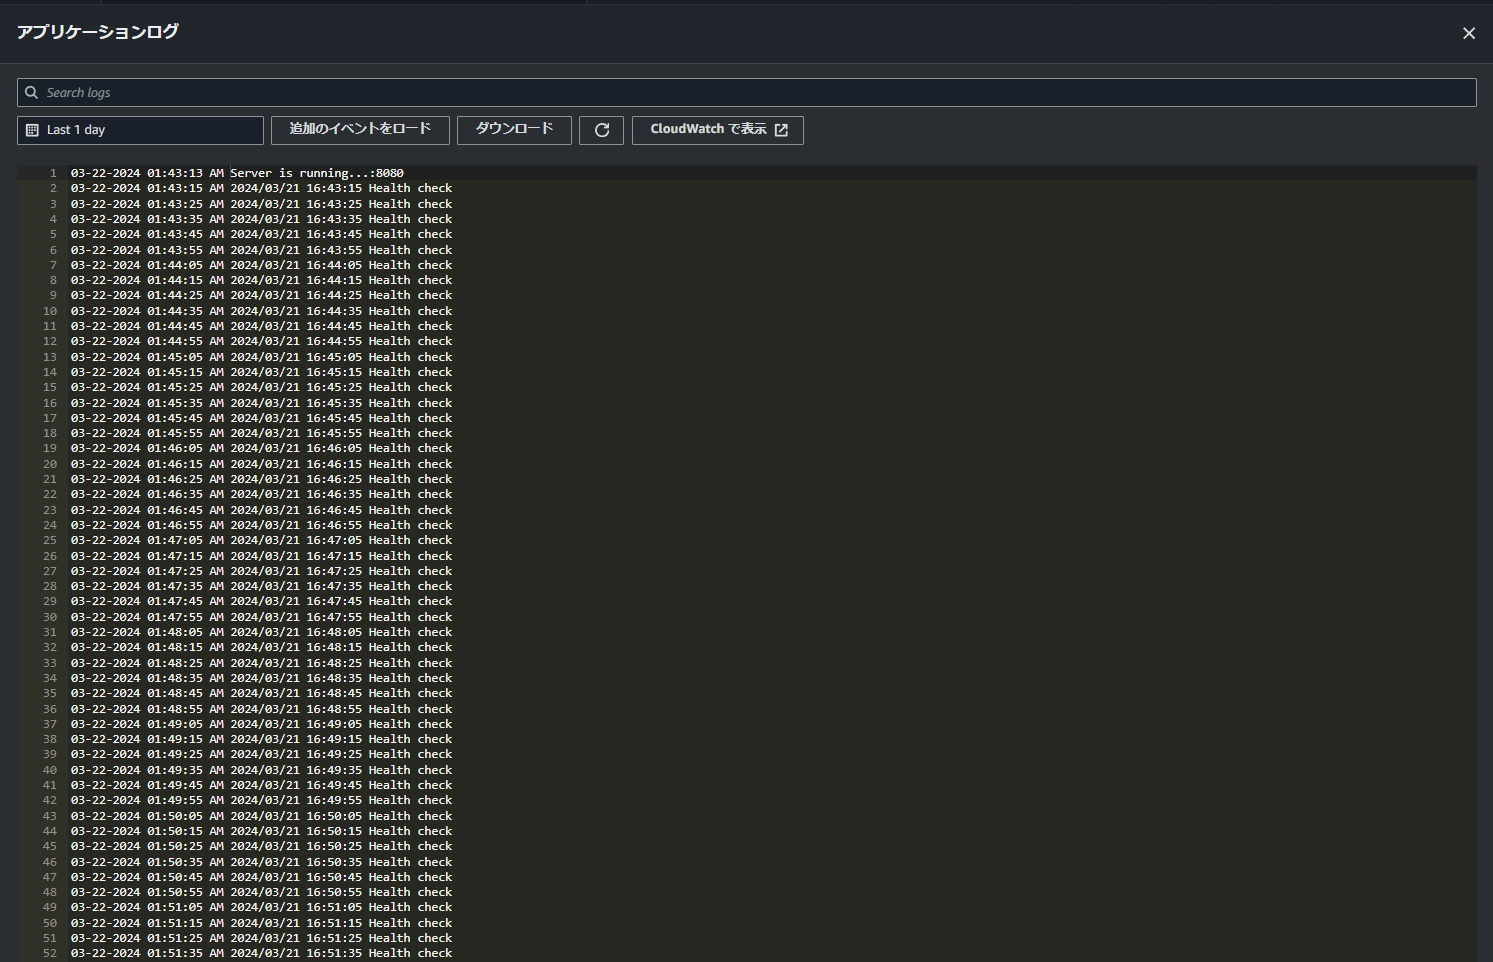Screen dimensions: 1493x962
Task: Click the アプリケーションログ title text
Action: pyautogui.click(x=97, y=32)
